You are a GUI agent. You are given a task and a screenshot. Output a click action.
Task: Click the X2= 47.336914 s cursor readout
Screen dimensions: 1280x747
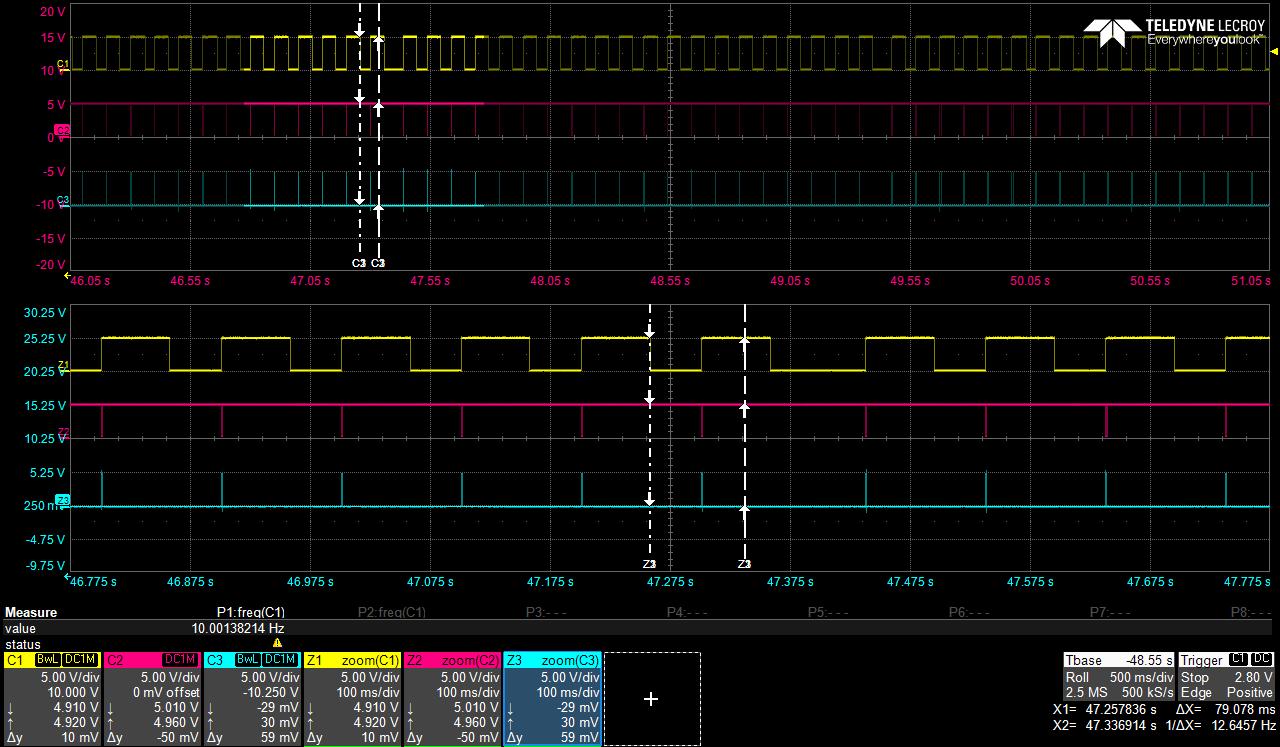pos(1104,726)
